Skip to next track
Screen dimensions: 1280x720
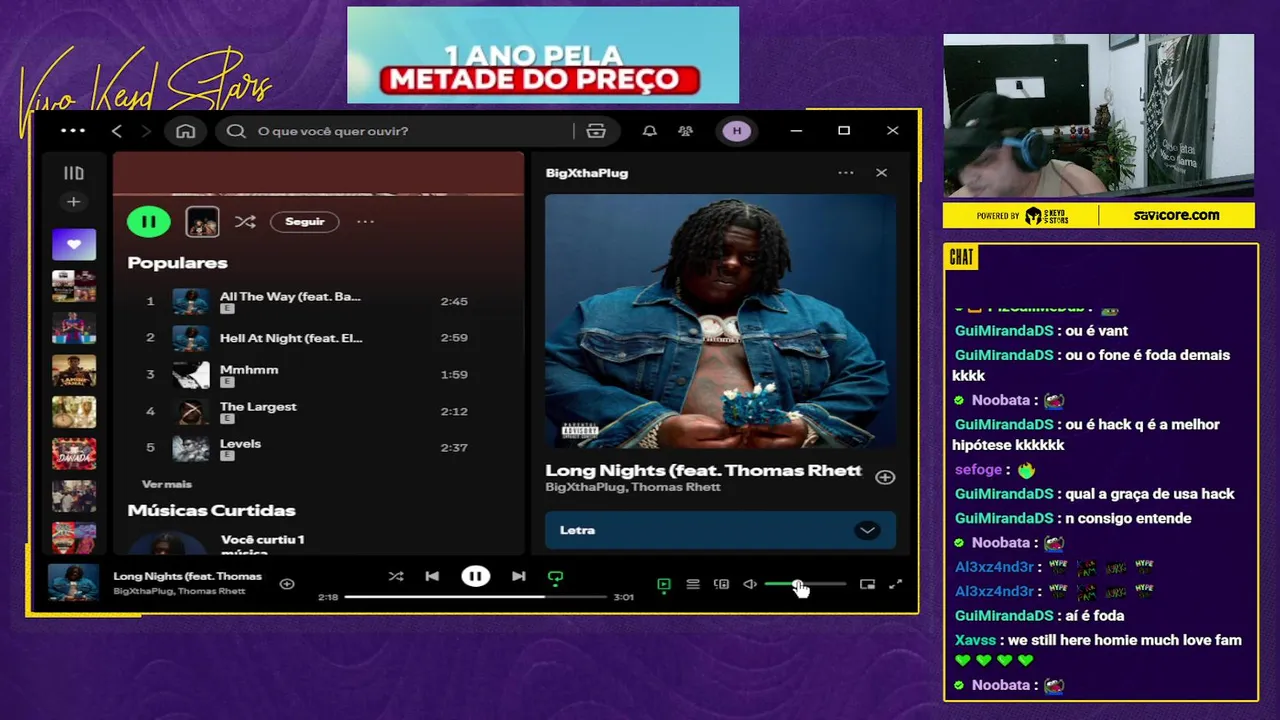click(518, 577)
